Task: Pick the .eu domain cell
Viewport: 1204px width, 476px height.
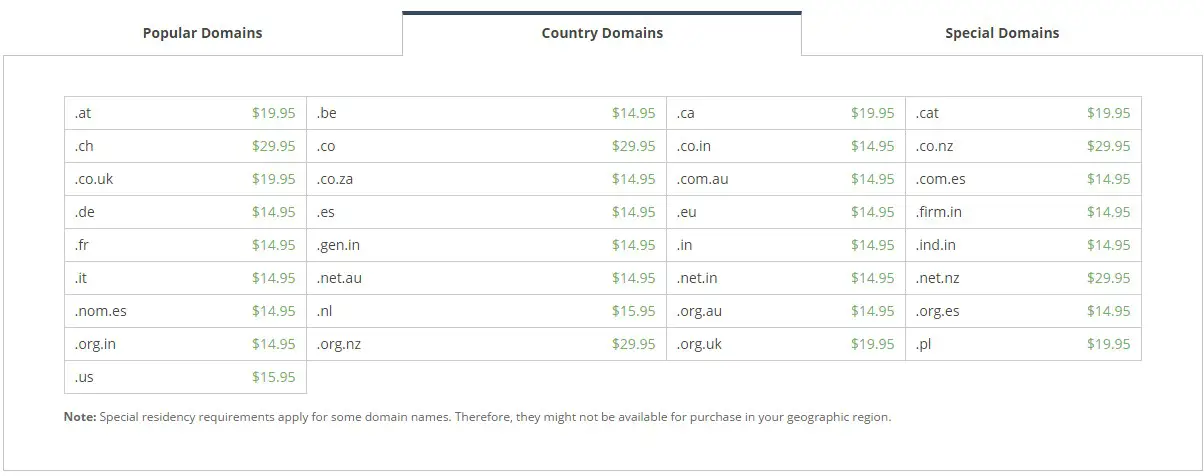Action: tap(786, 212)
